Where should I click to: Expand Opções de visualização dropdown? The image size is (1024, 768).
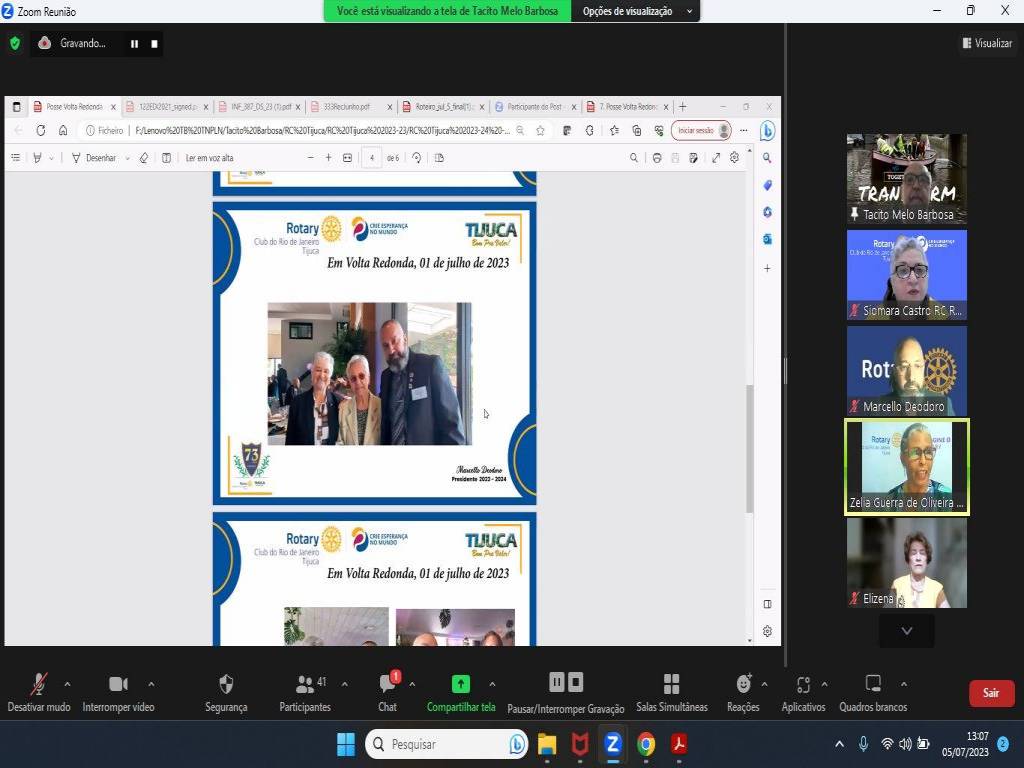click(637, 11)
